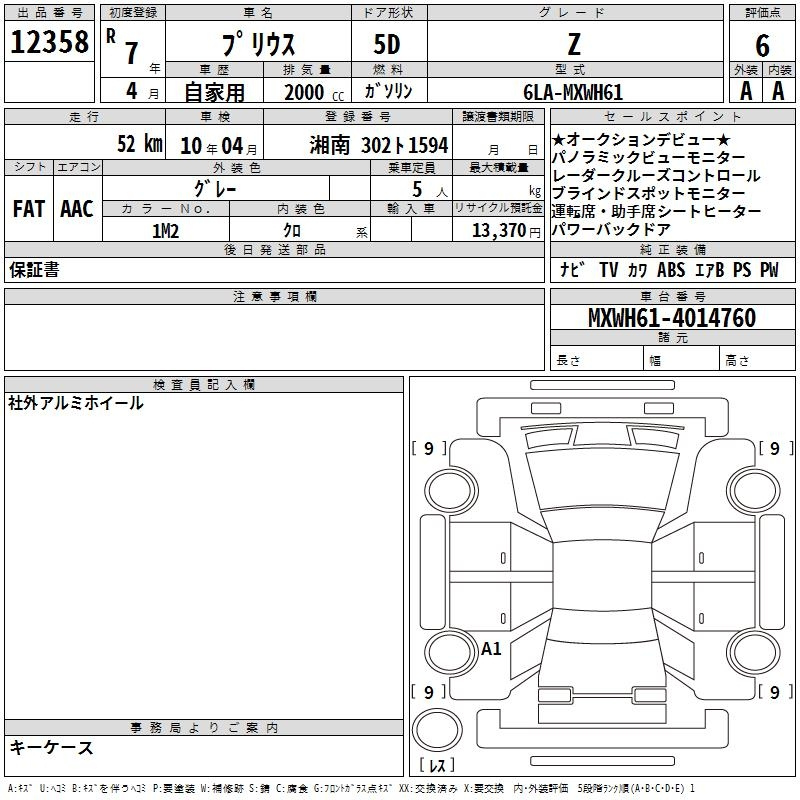Click the model code 6LA-MXWH61
800x800 pixels.
[573, 92]
